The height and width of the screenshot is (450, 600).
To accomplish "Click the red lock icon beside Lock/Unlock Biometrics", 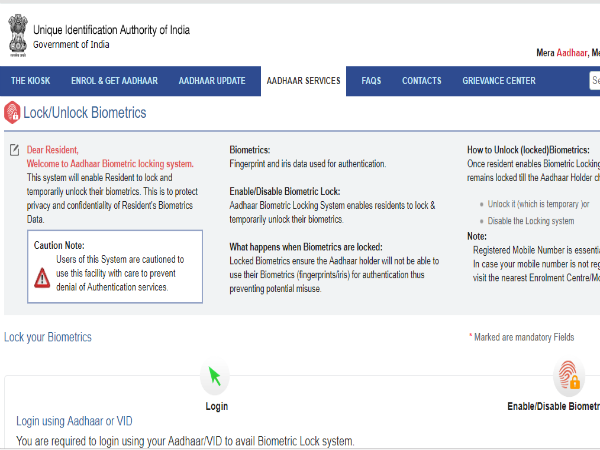I will tap(12, 113).
